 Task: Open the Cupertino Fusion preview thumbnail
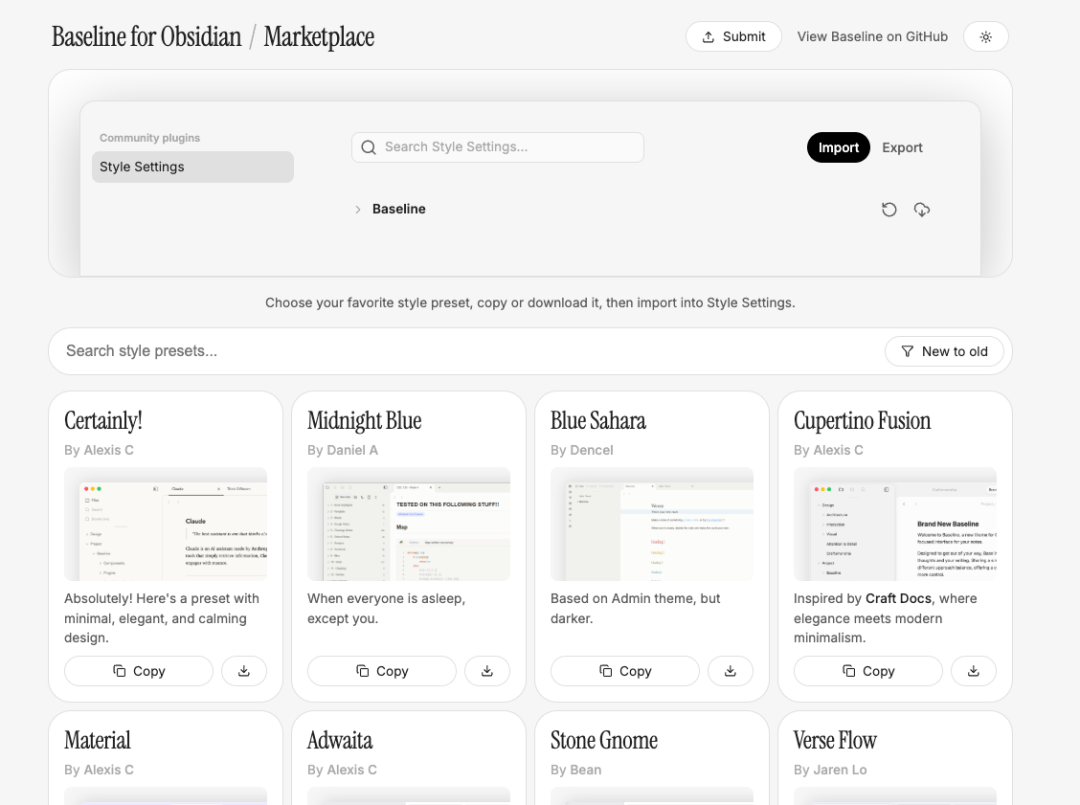coord(895,524)
